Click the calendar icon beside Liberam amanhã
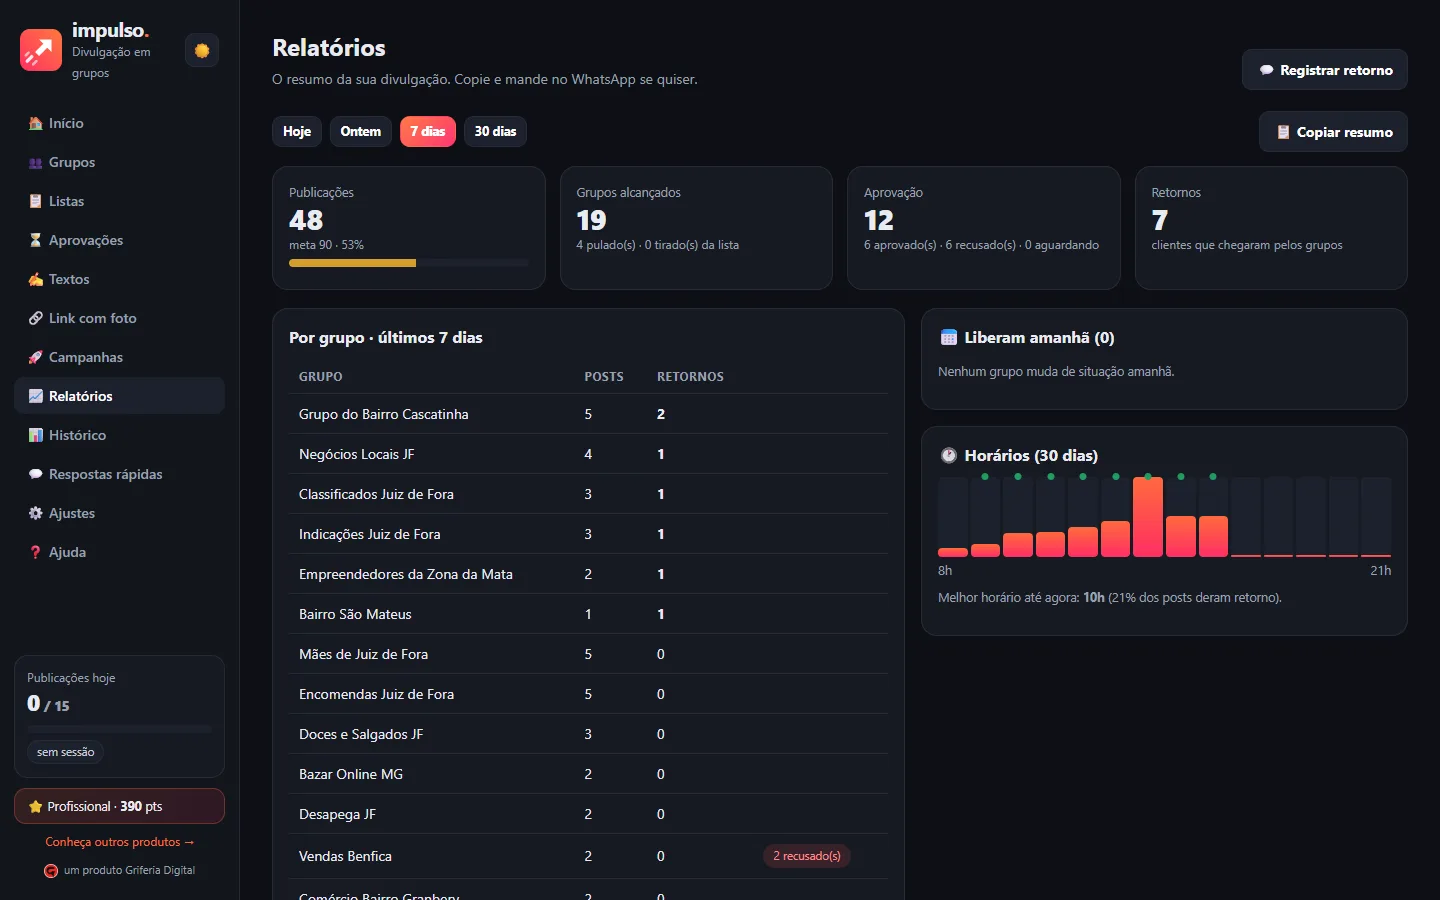This screenshot has width=1440, height=900. (x=949, y=338)
